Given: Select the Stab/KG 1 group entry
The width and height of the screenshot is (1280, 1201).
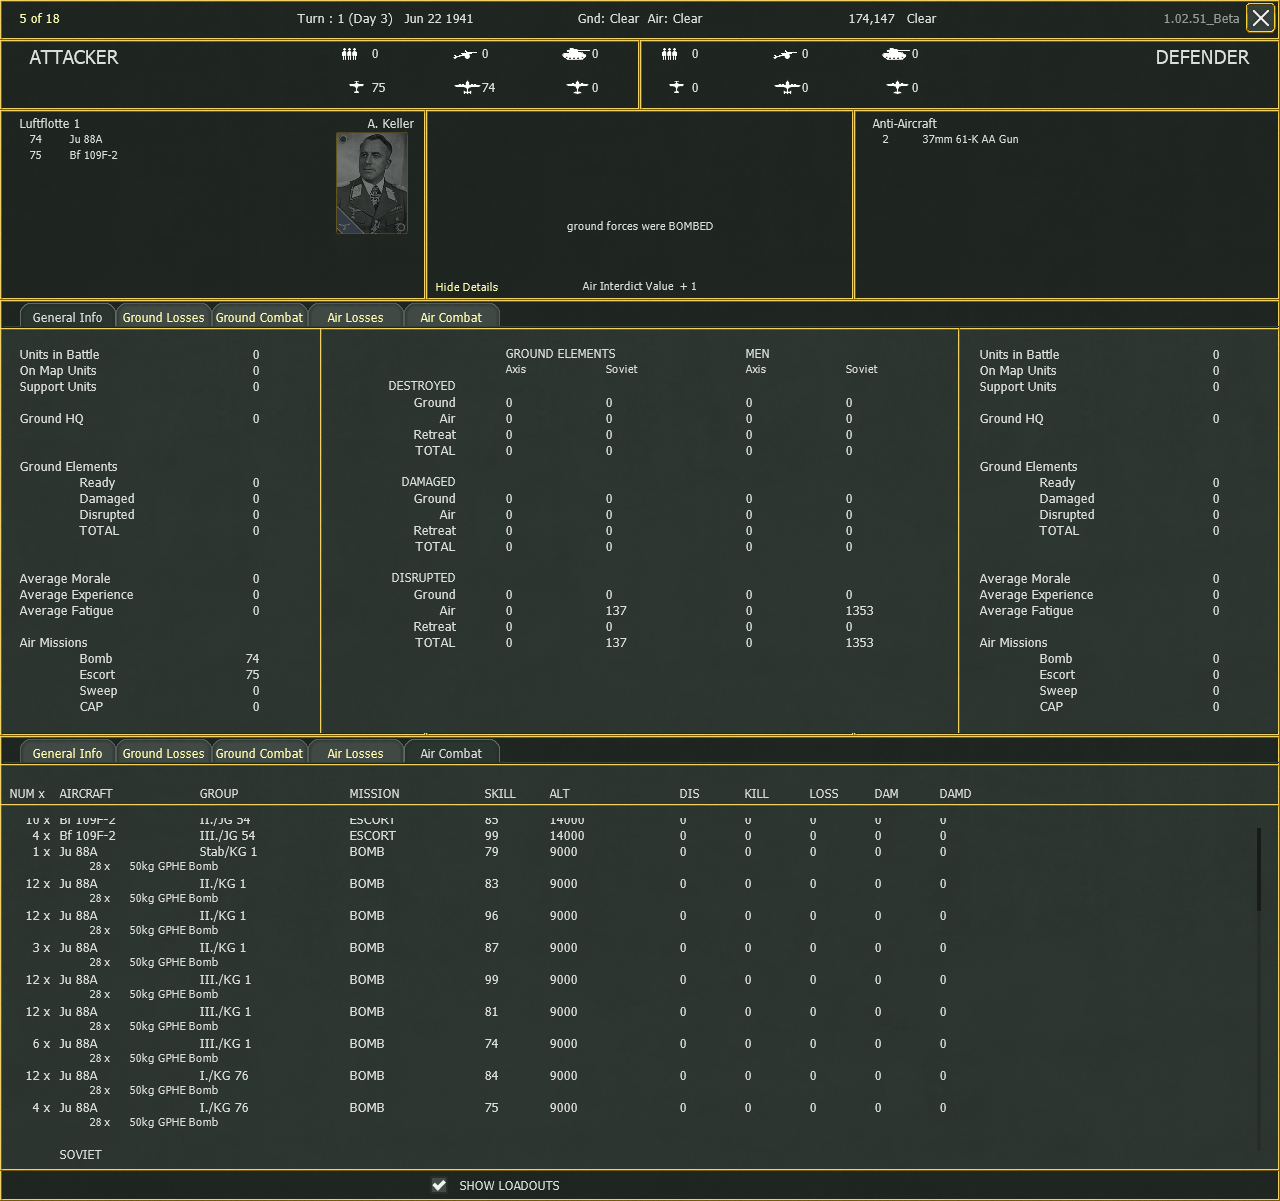Looking at the screenshot, I should click(x=228, y=852).
